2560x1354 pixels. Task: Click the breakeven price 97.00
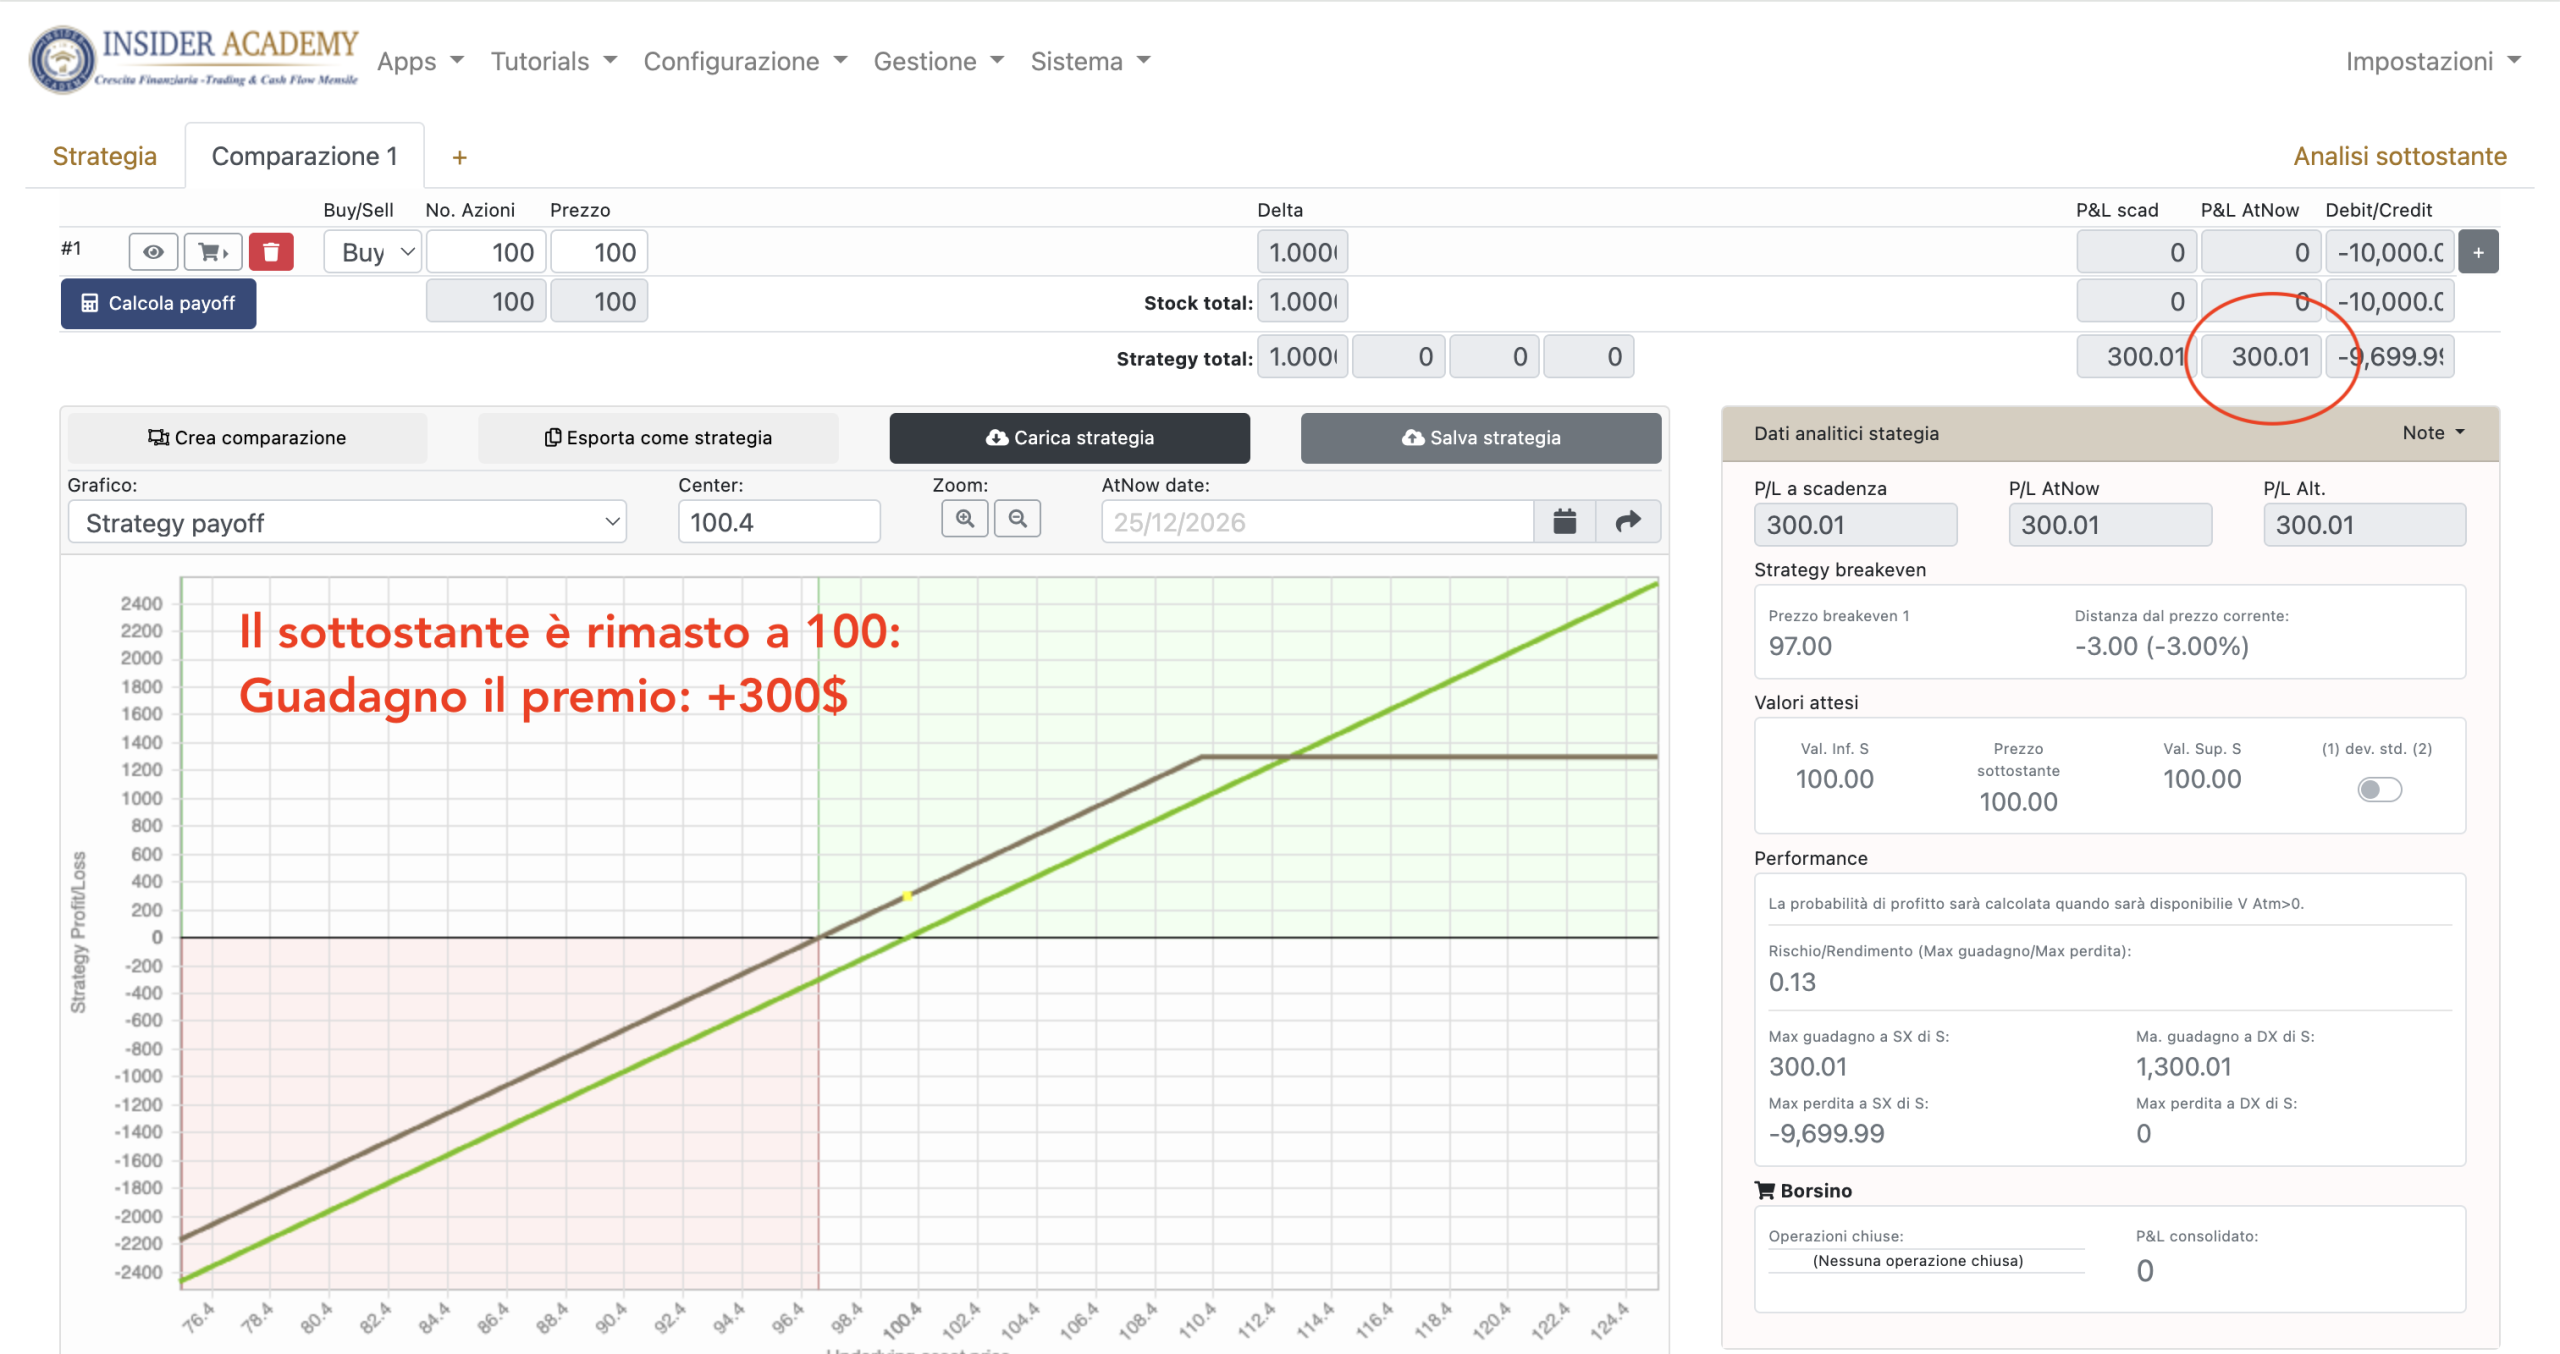(x=1800, y=646)
